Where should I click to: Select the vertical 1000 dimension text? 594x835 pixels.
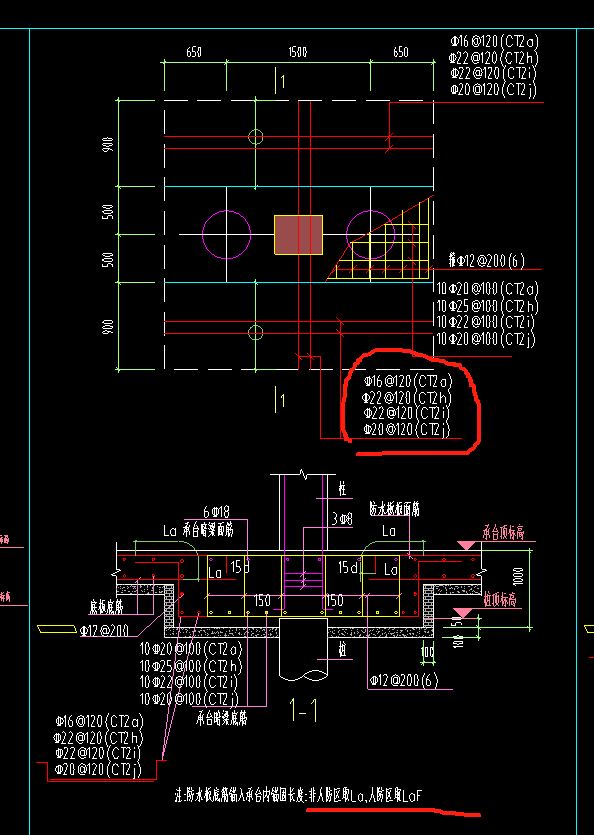point(518,577)
